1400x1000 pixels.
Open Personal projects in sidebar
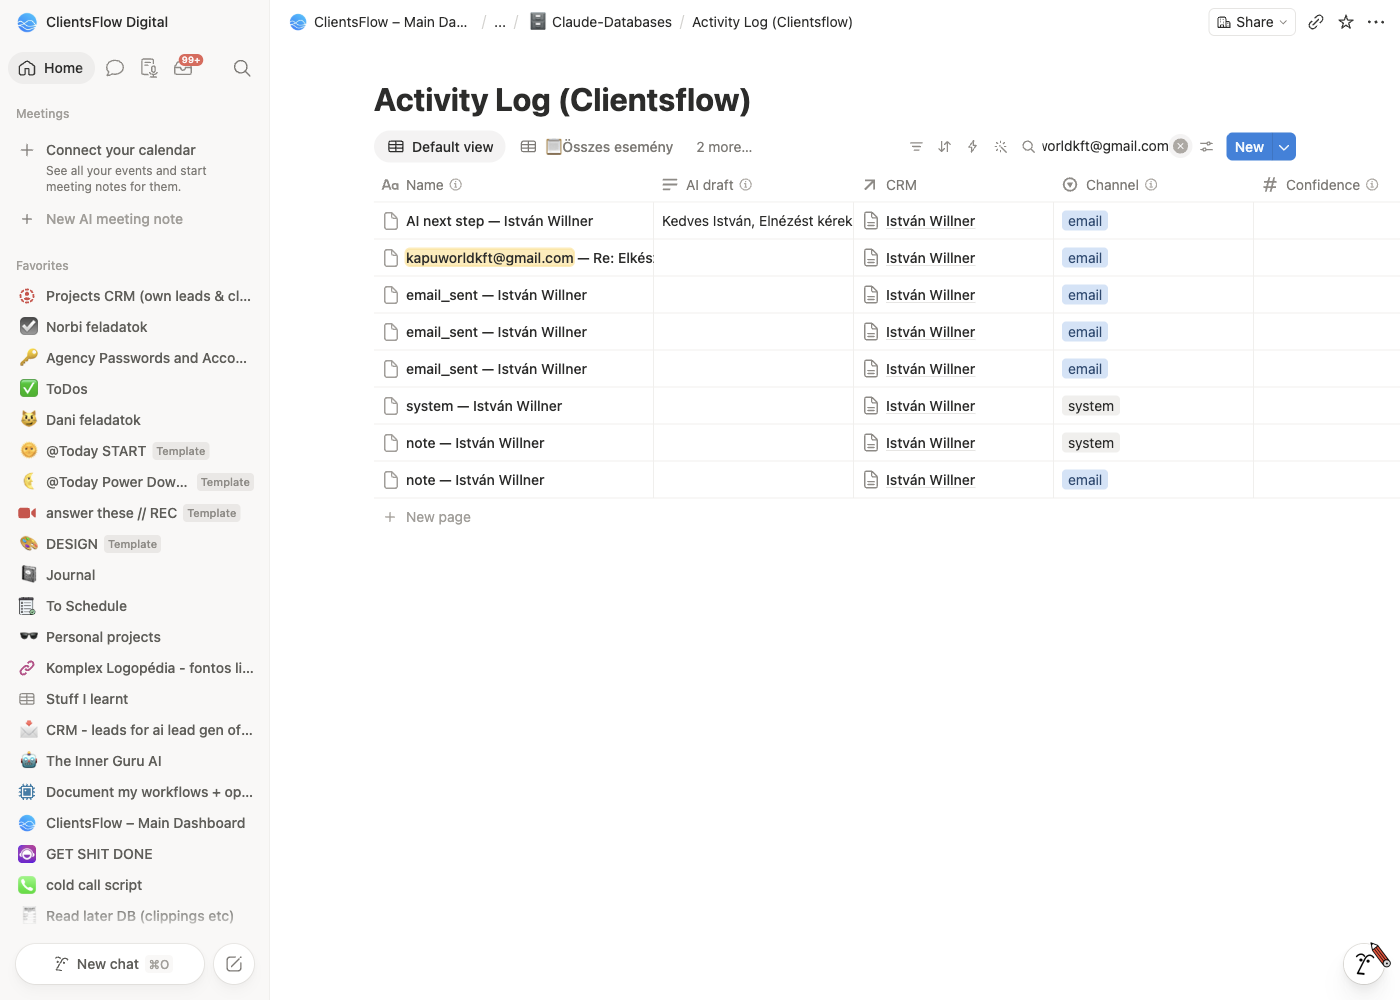135,637
